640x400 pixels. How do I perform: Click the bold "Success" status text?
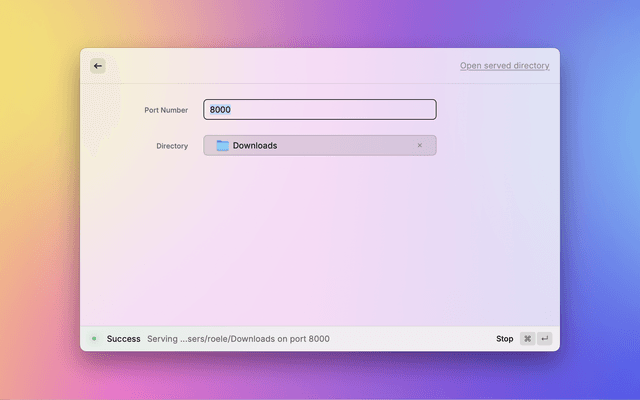(x=123, y=339)
